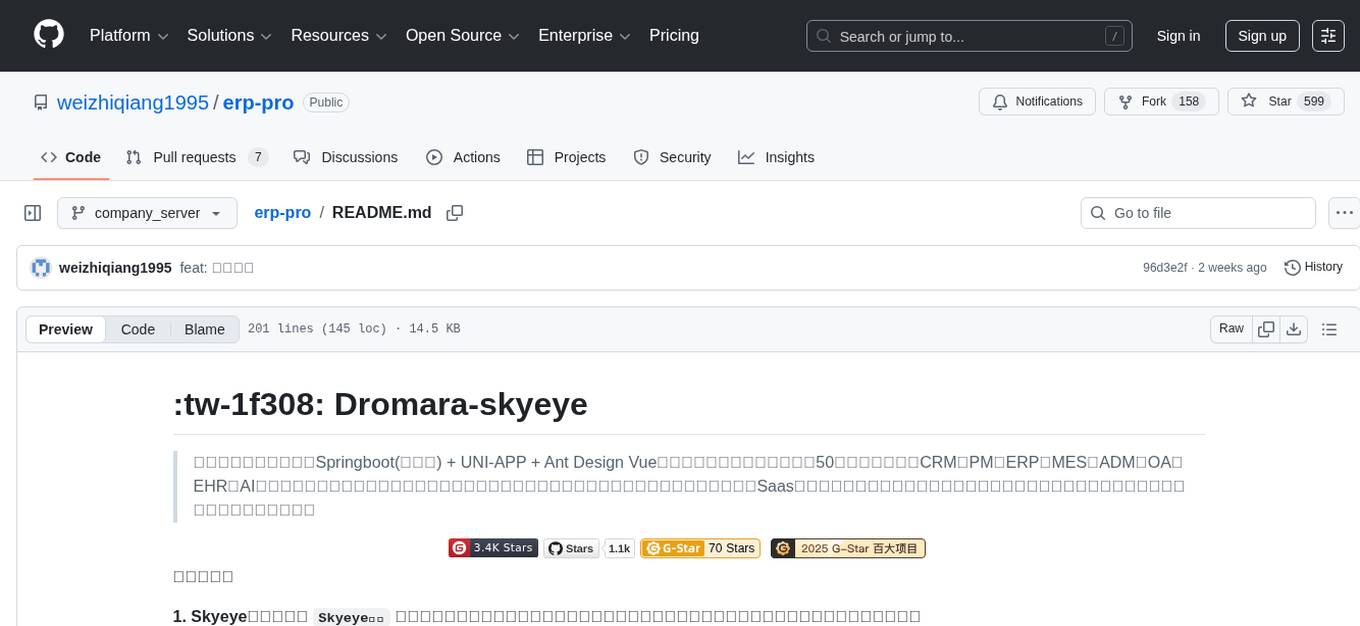The height and width of the screenshot is (626, 1360).
Task: Open the document outline icon
Action: pos(1329,329)
